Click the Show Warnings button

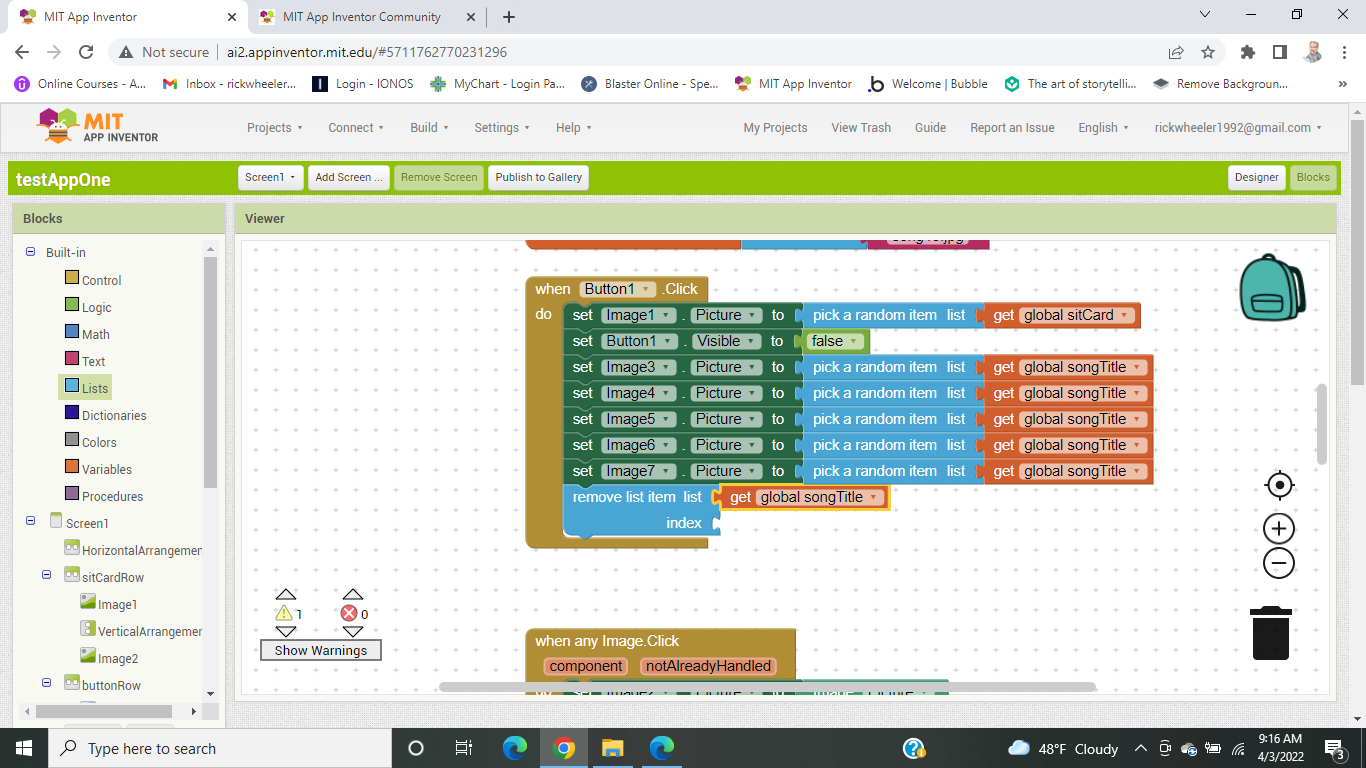321,650
